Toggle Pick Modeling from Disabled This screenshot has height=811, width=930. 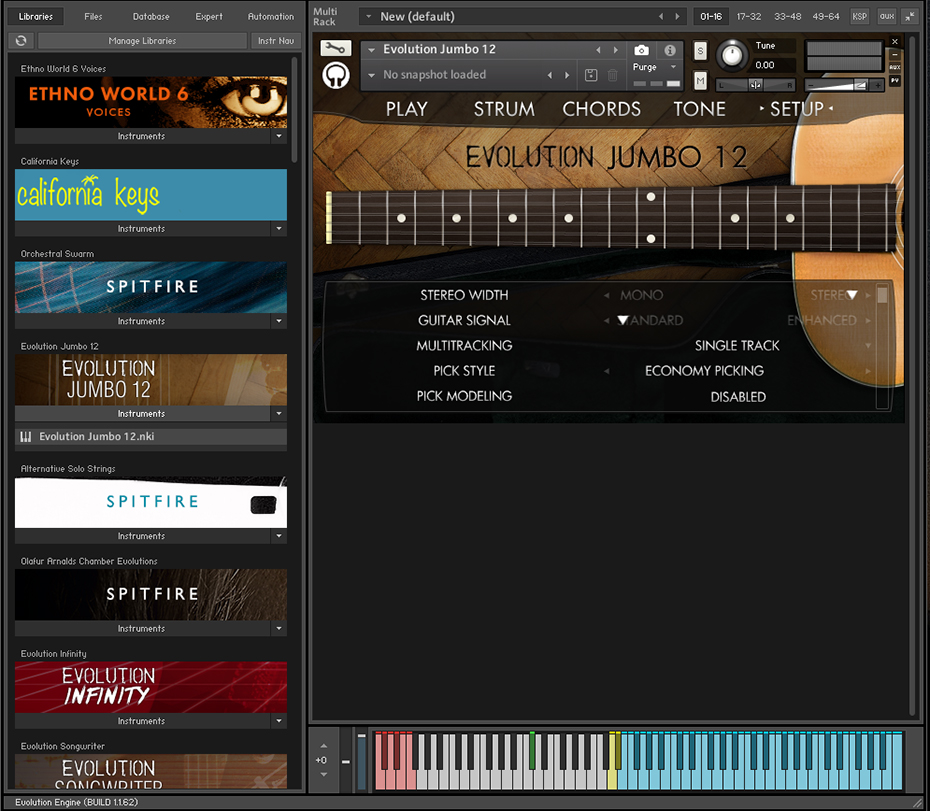coord(738,397)
